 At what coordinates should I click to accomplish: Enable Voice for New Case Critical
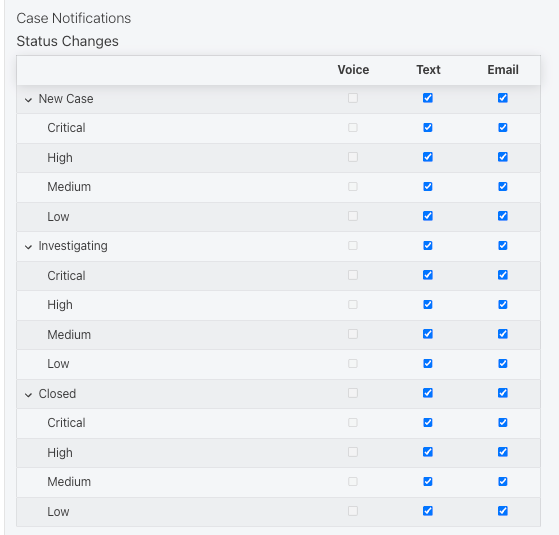tap(353, 128)
